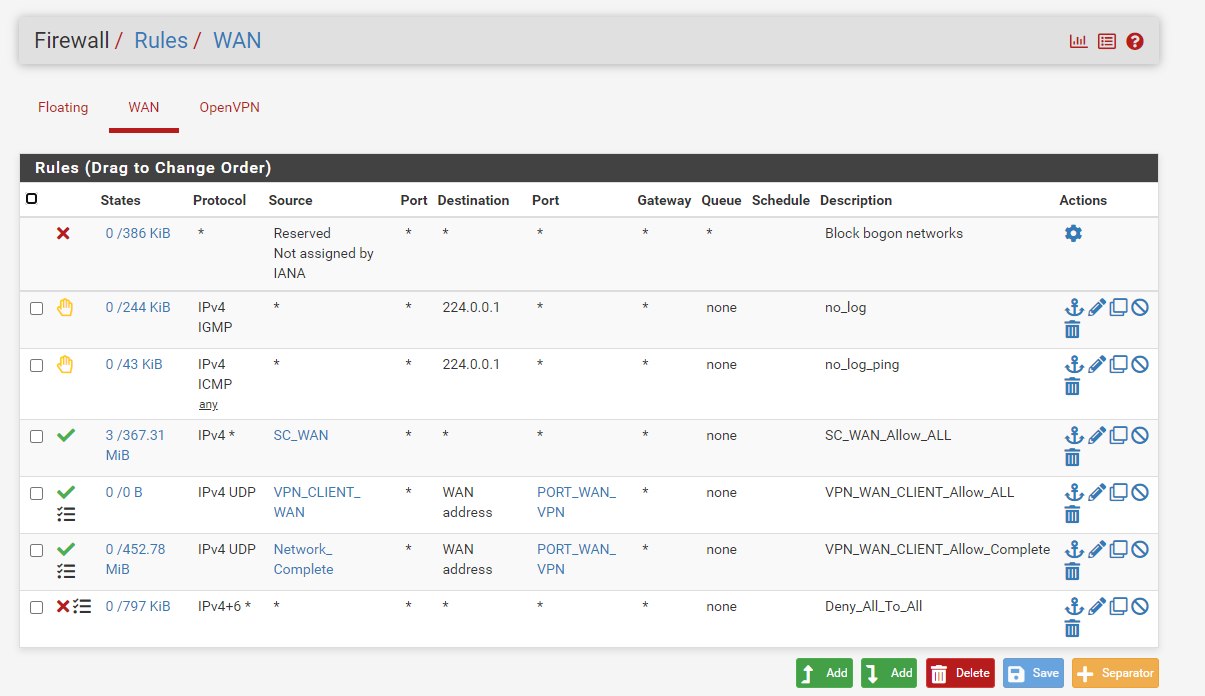Delete the Deny_All_To_All rule
The image size is (1205, 696).
(1073, 628)
